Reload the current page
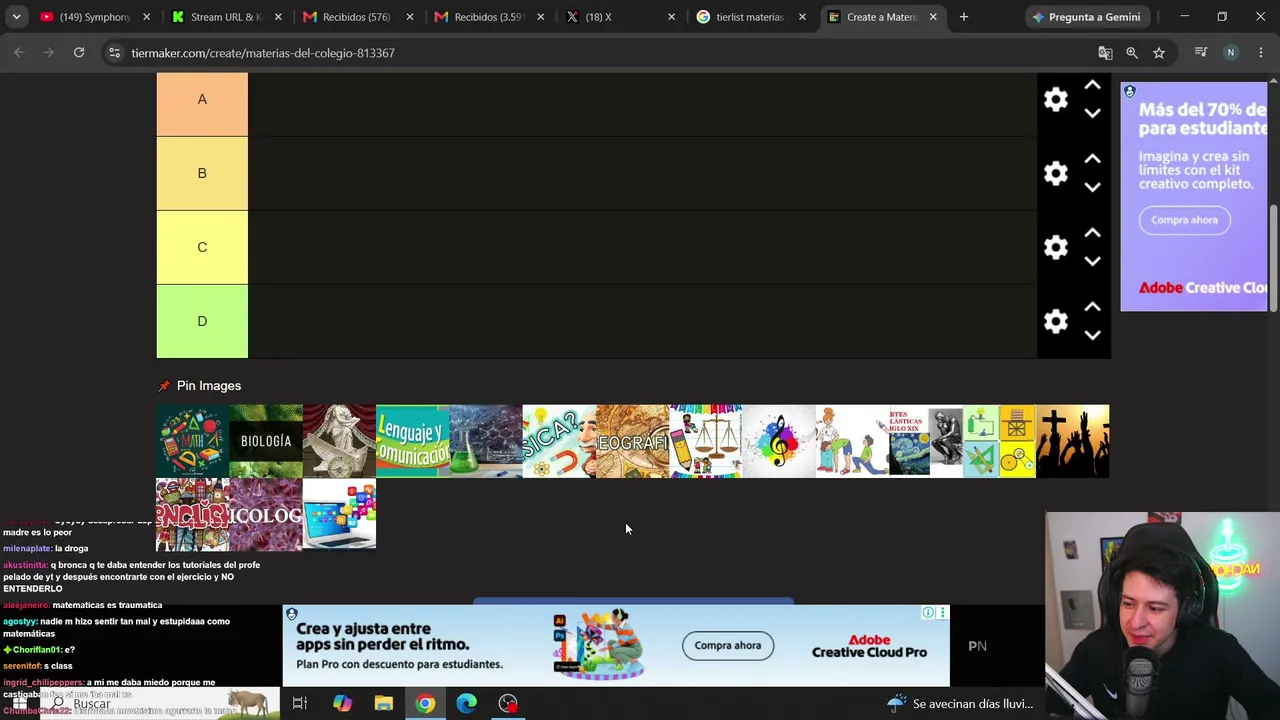The image size is (1280, 720). [79, 53]
